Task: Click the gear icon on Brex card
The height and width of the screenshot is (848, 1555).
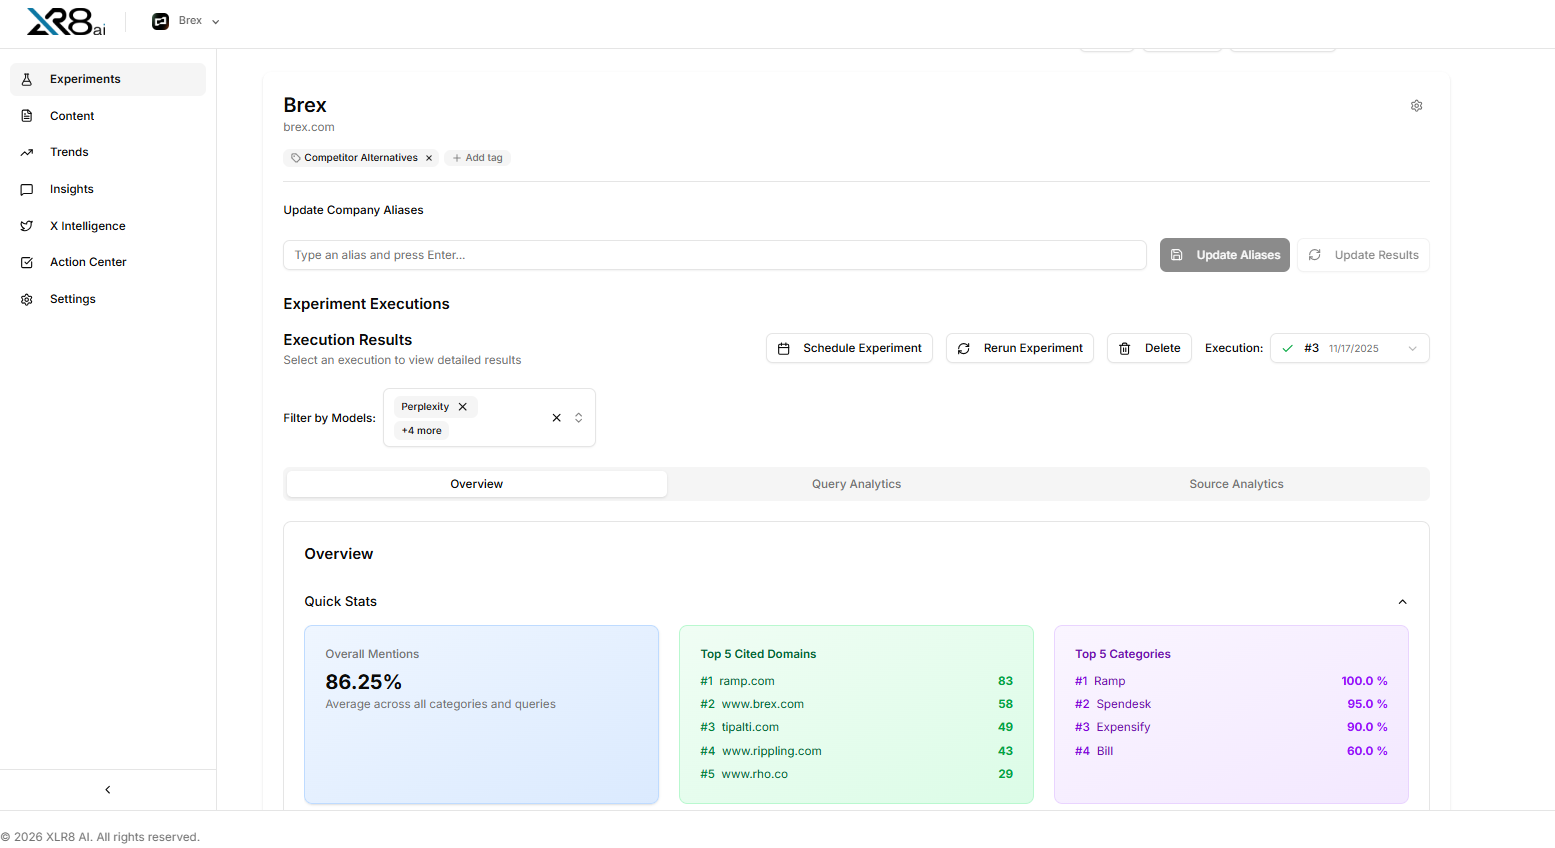Action: point(1416,106)
